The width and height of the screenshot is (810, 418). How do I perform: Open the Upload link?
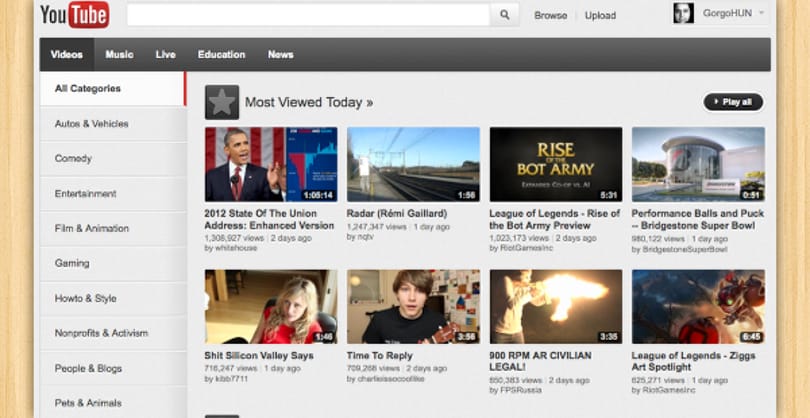[x=600, y=16]
